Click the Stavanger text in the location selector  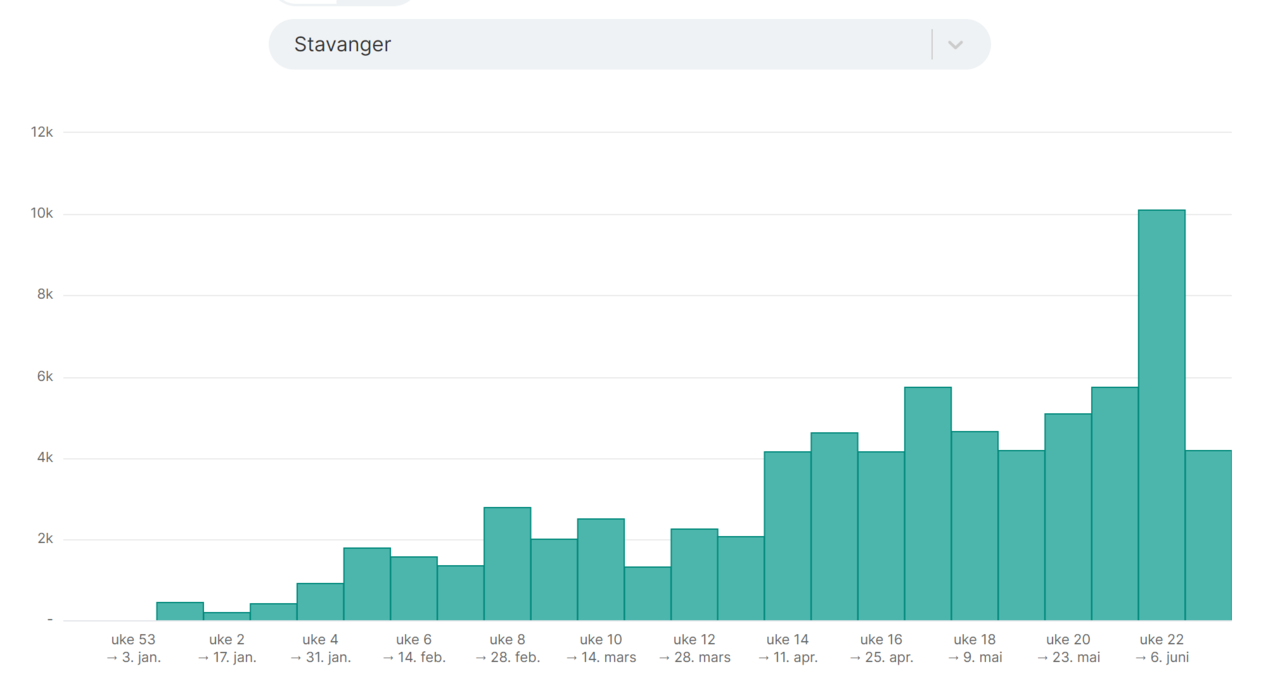(x=343, y=45)
